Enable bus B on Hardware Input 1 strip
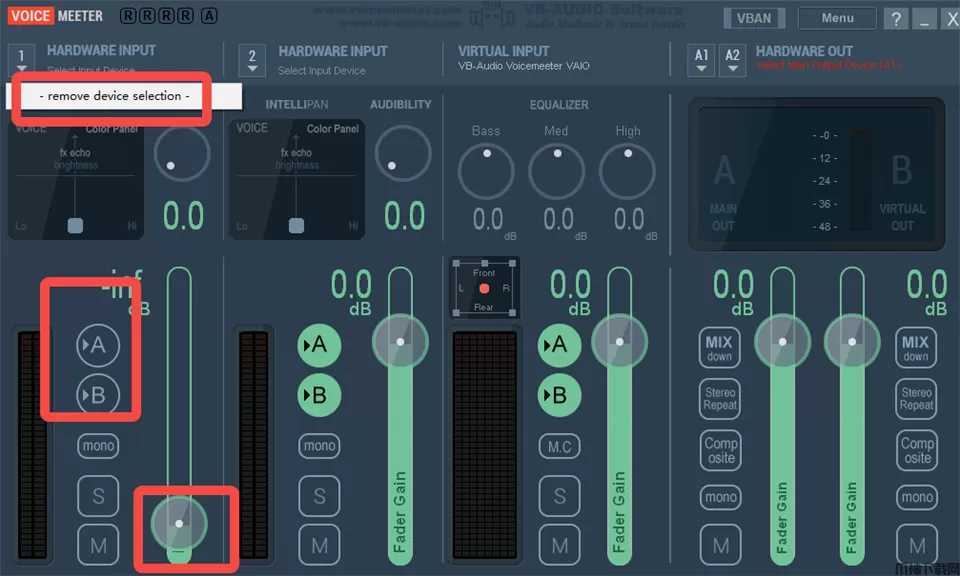This screenshot has width=960, height=576. click(98, 395)
